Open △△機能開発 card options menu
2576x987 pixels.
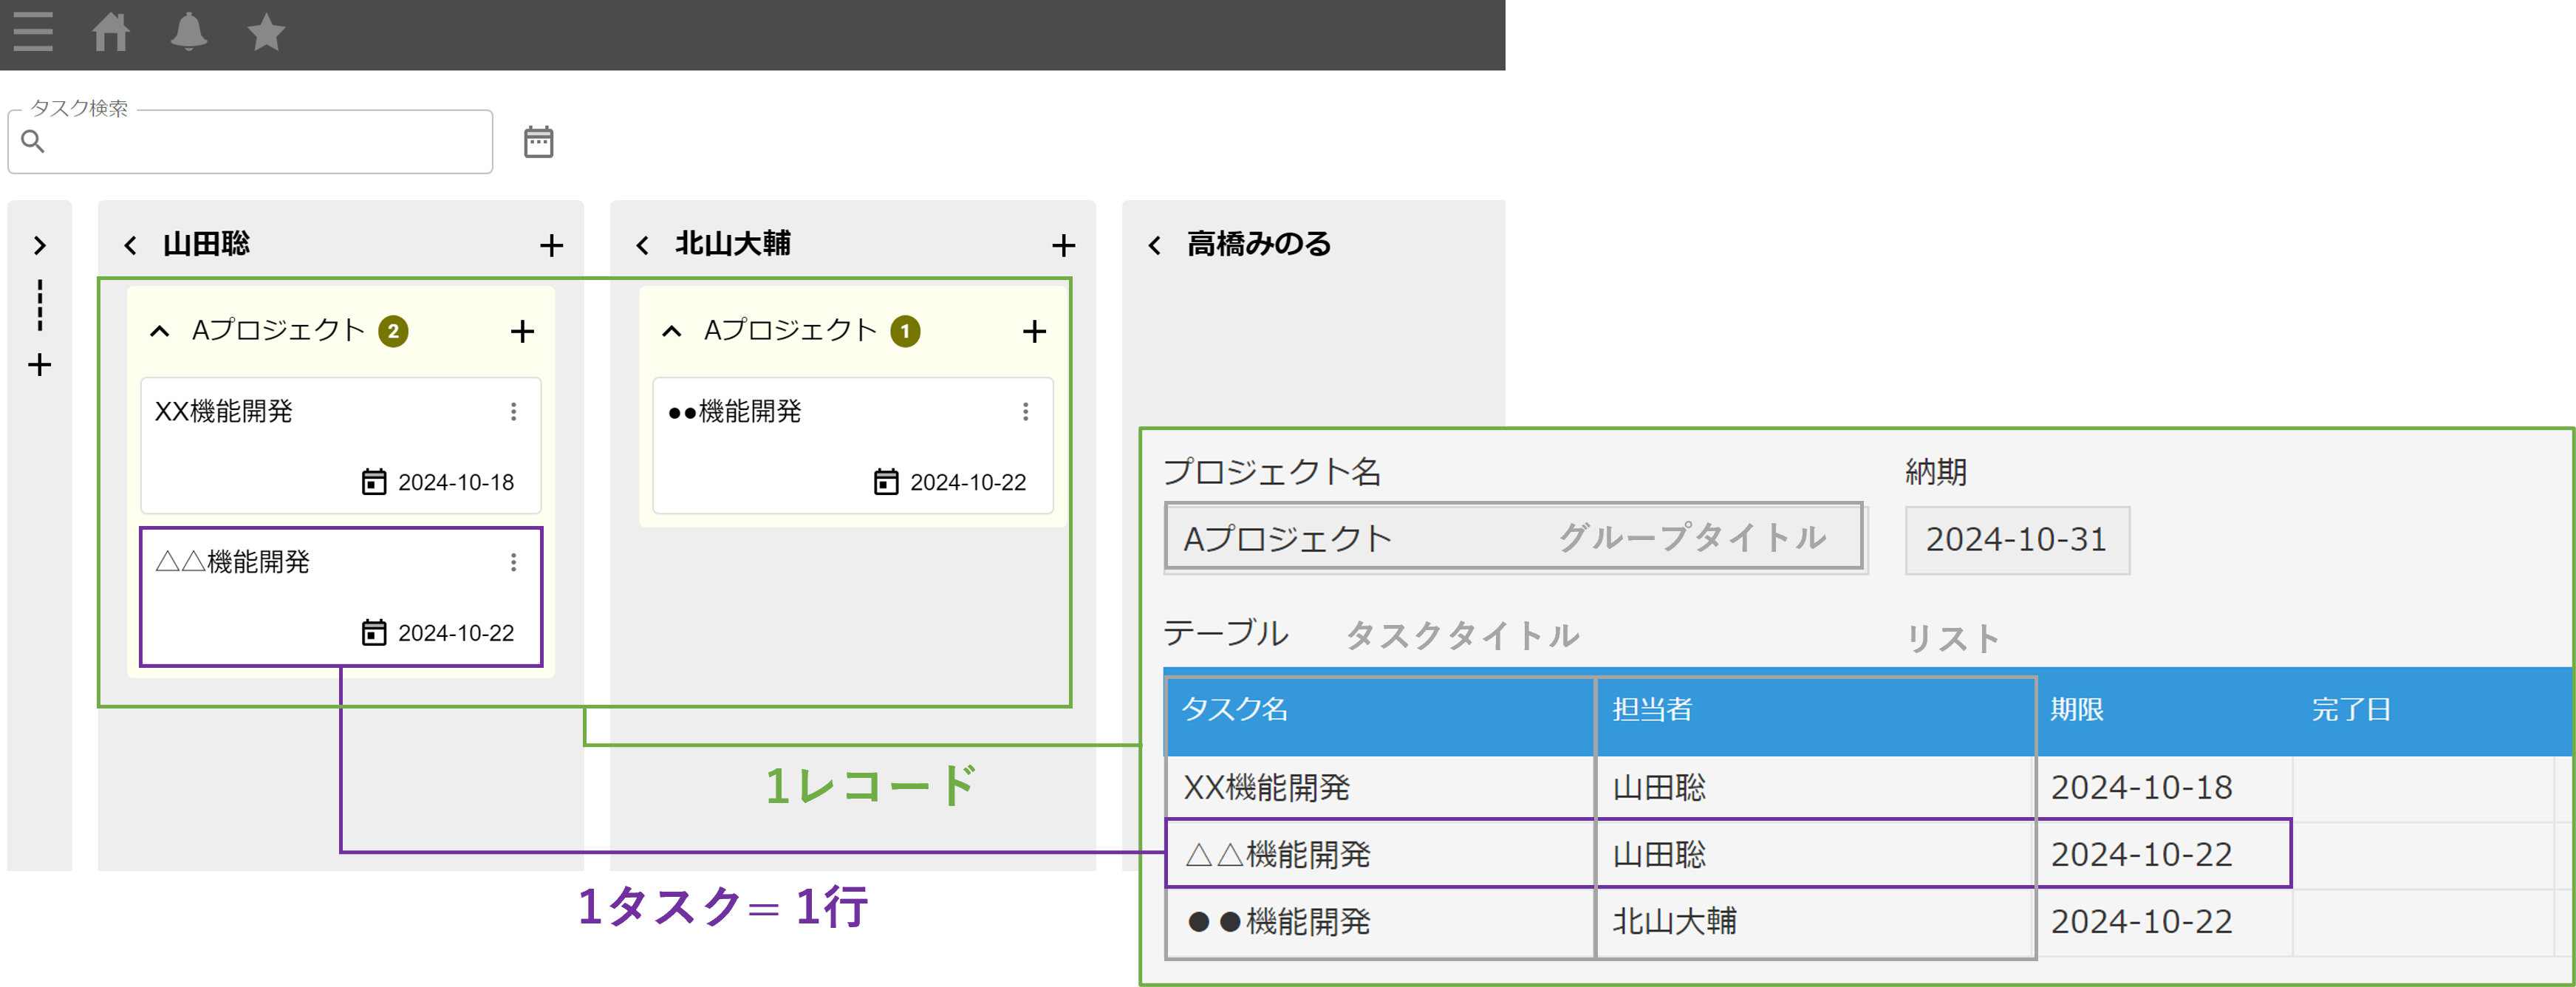(514, 562)
